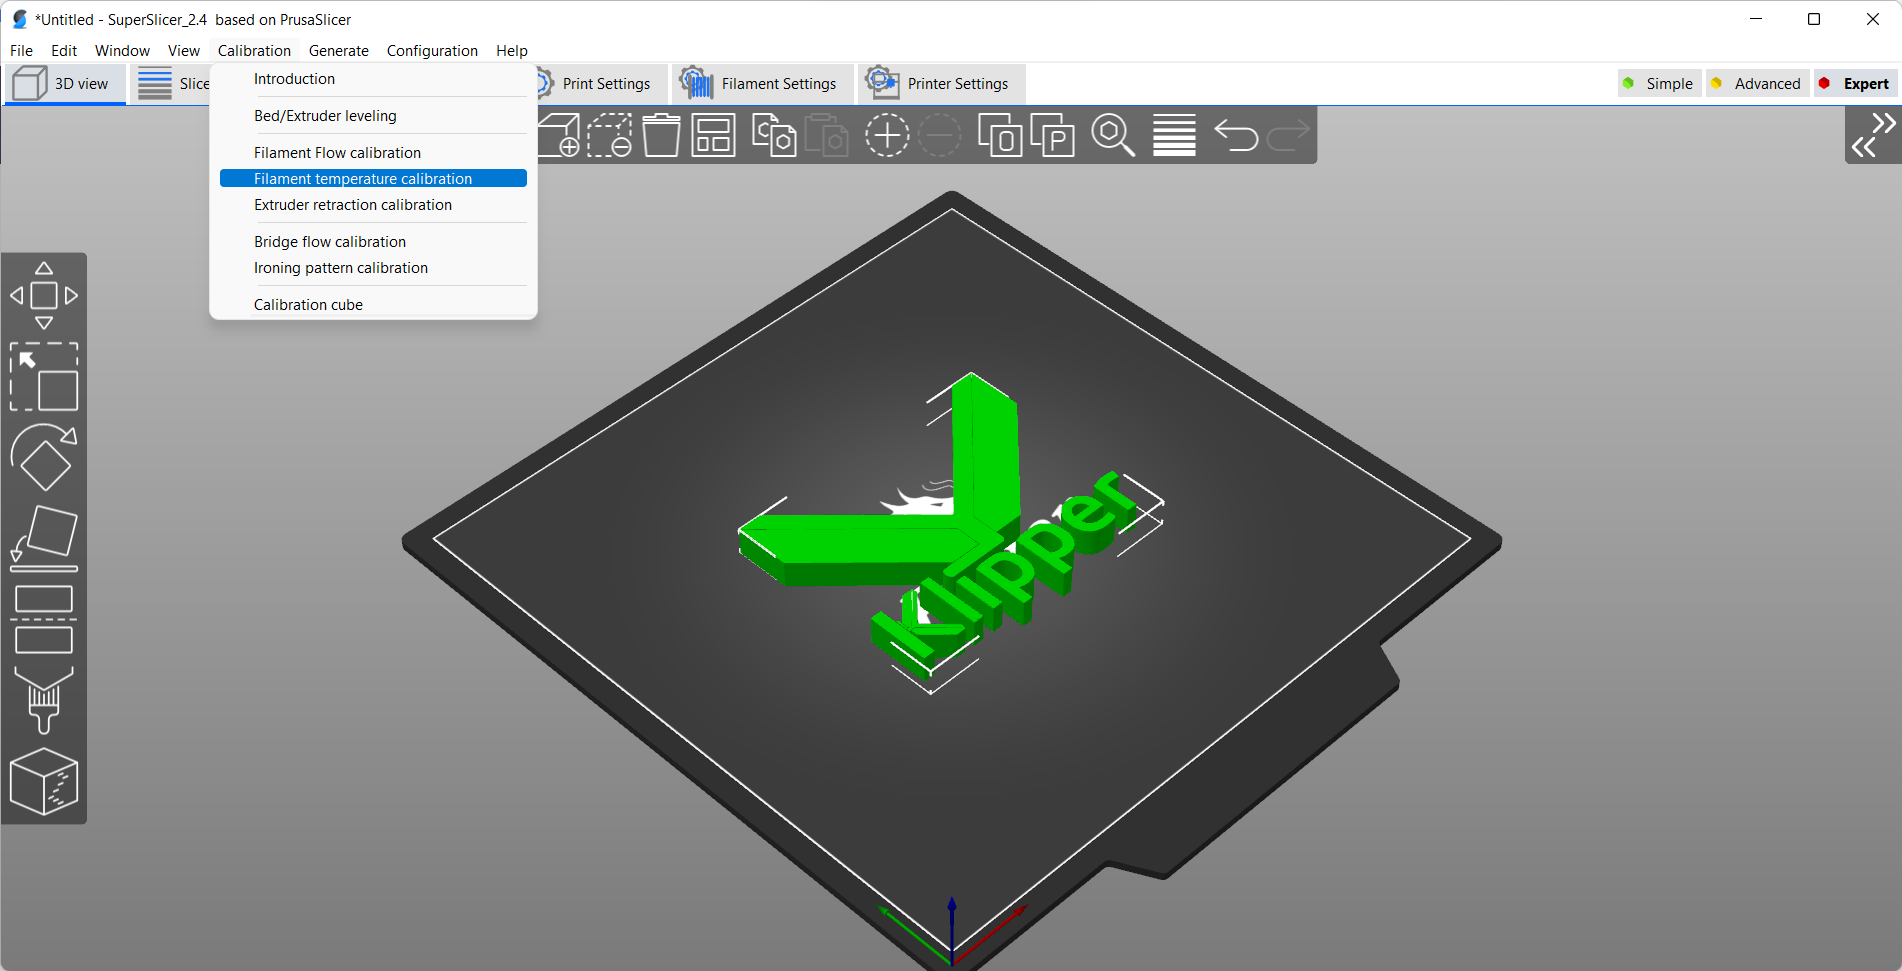Viewport: 1902px width, 971px height.
Task: Choose Bridge flow calibration
Action: pyautogui.click(x=373, y=242)
